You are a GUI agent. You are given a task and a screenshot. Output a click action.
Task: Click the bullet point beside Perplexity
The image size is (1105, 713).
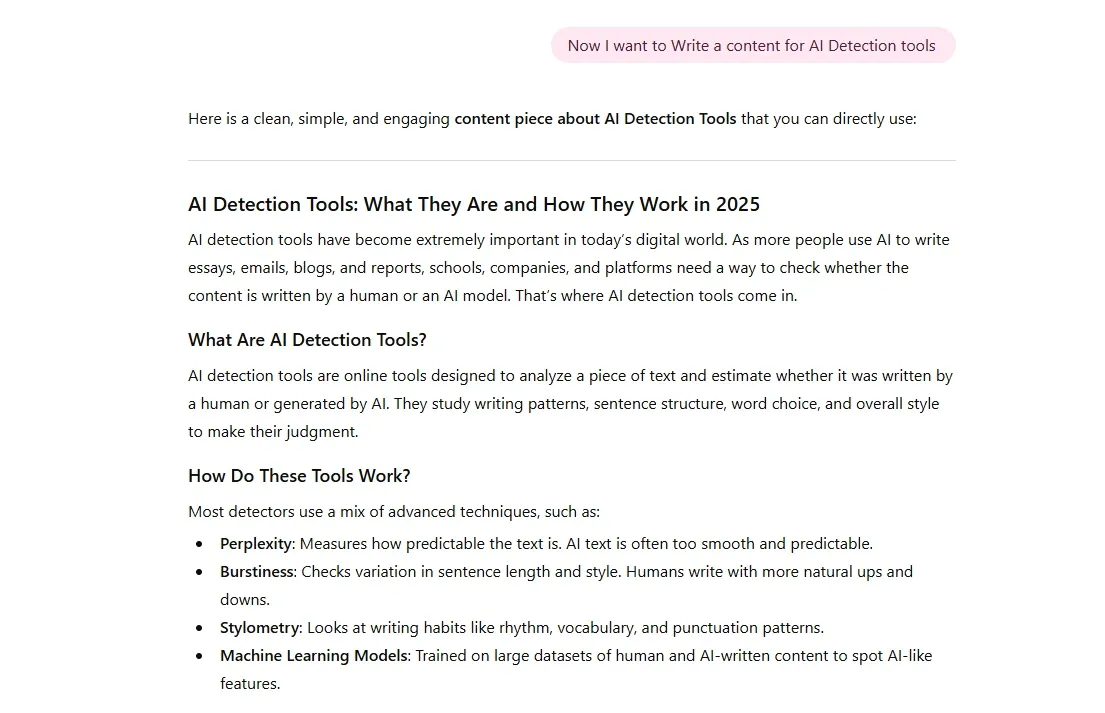pyautogui.click(x=199, y=544)
